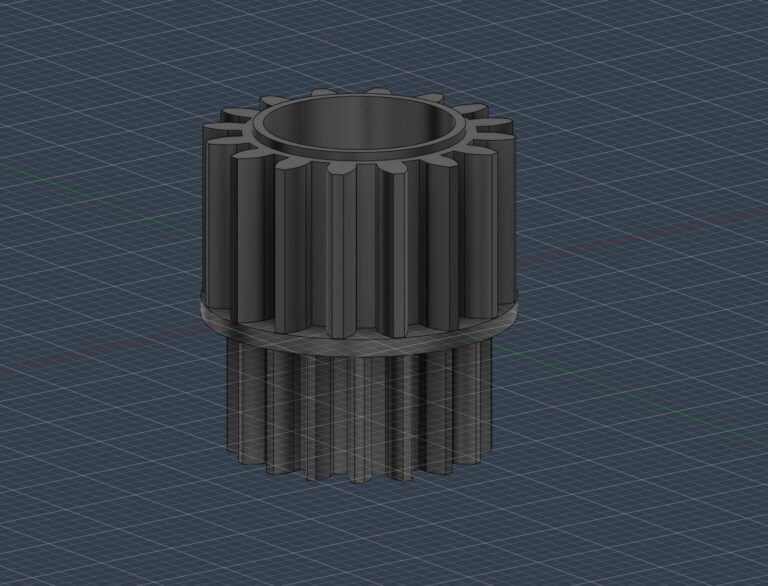Click the front center tooth of the upper gear
Screen dimensions: 768x586
coord(344,250)
